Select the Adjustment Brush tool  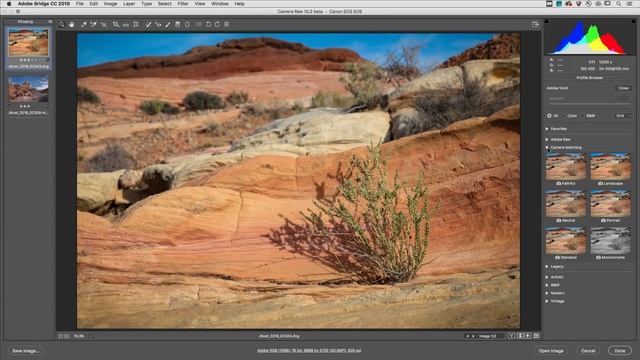168,24
